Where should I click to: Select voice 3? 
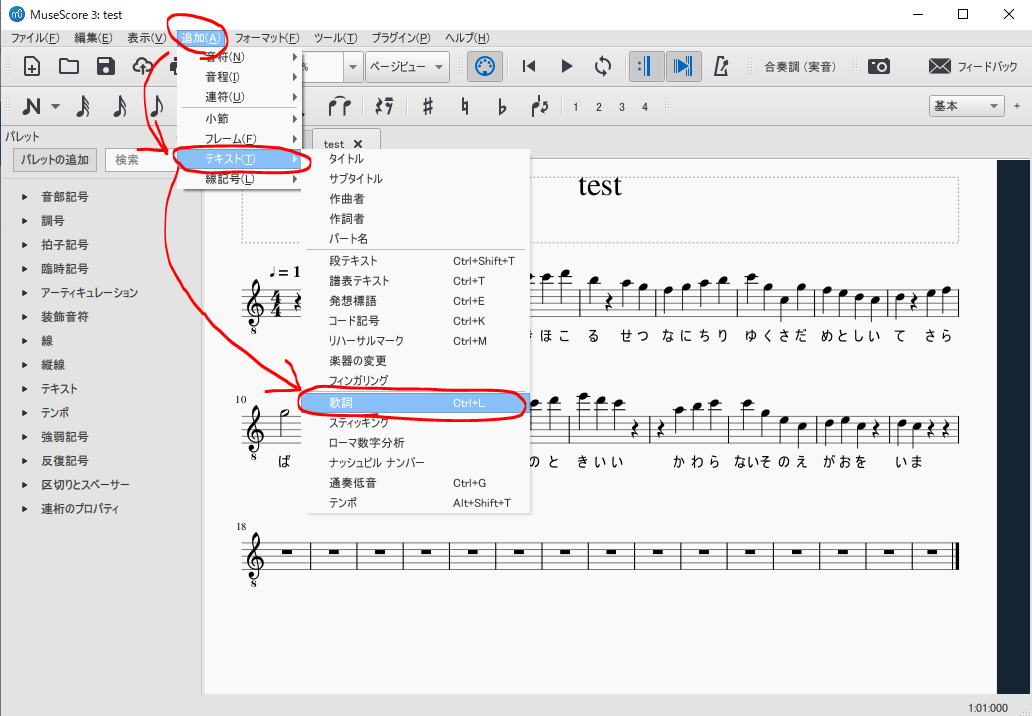[621, 107]
